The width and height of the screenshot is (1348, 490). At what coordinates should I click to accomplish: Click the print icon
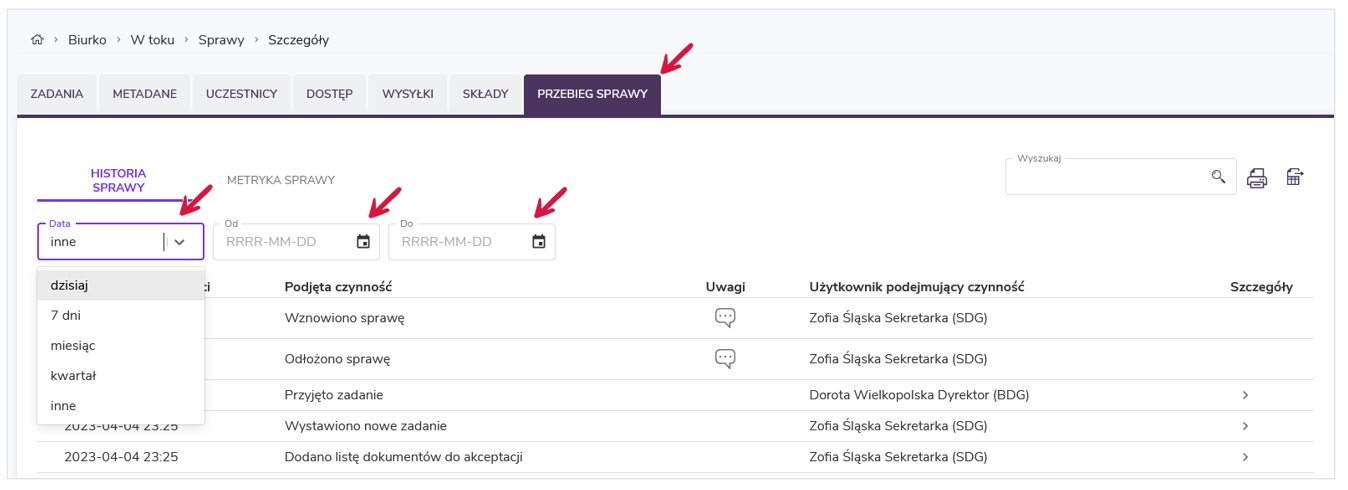(1257, 178)
